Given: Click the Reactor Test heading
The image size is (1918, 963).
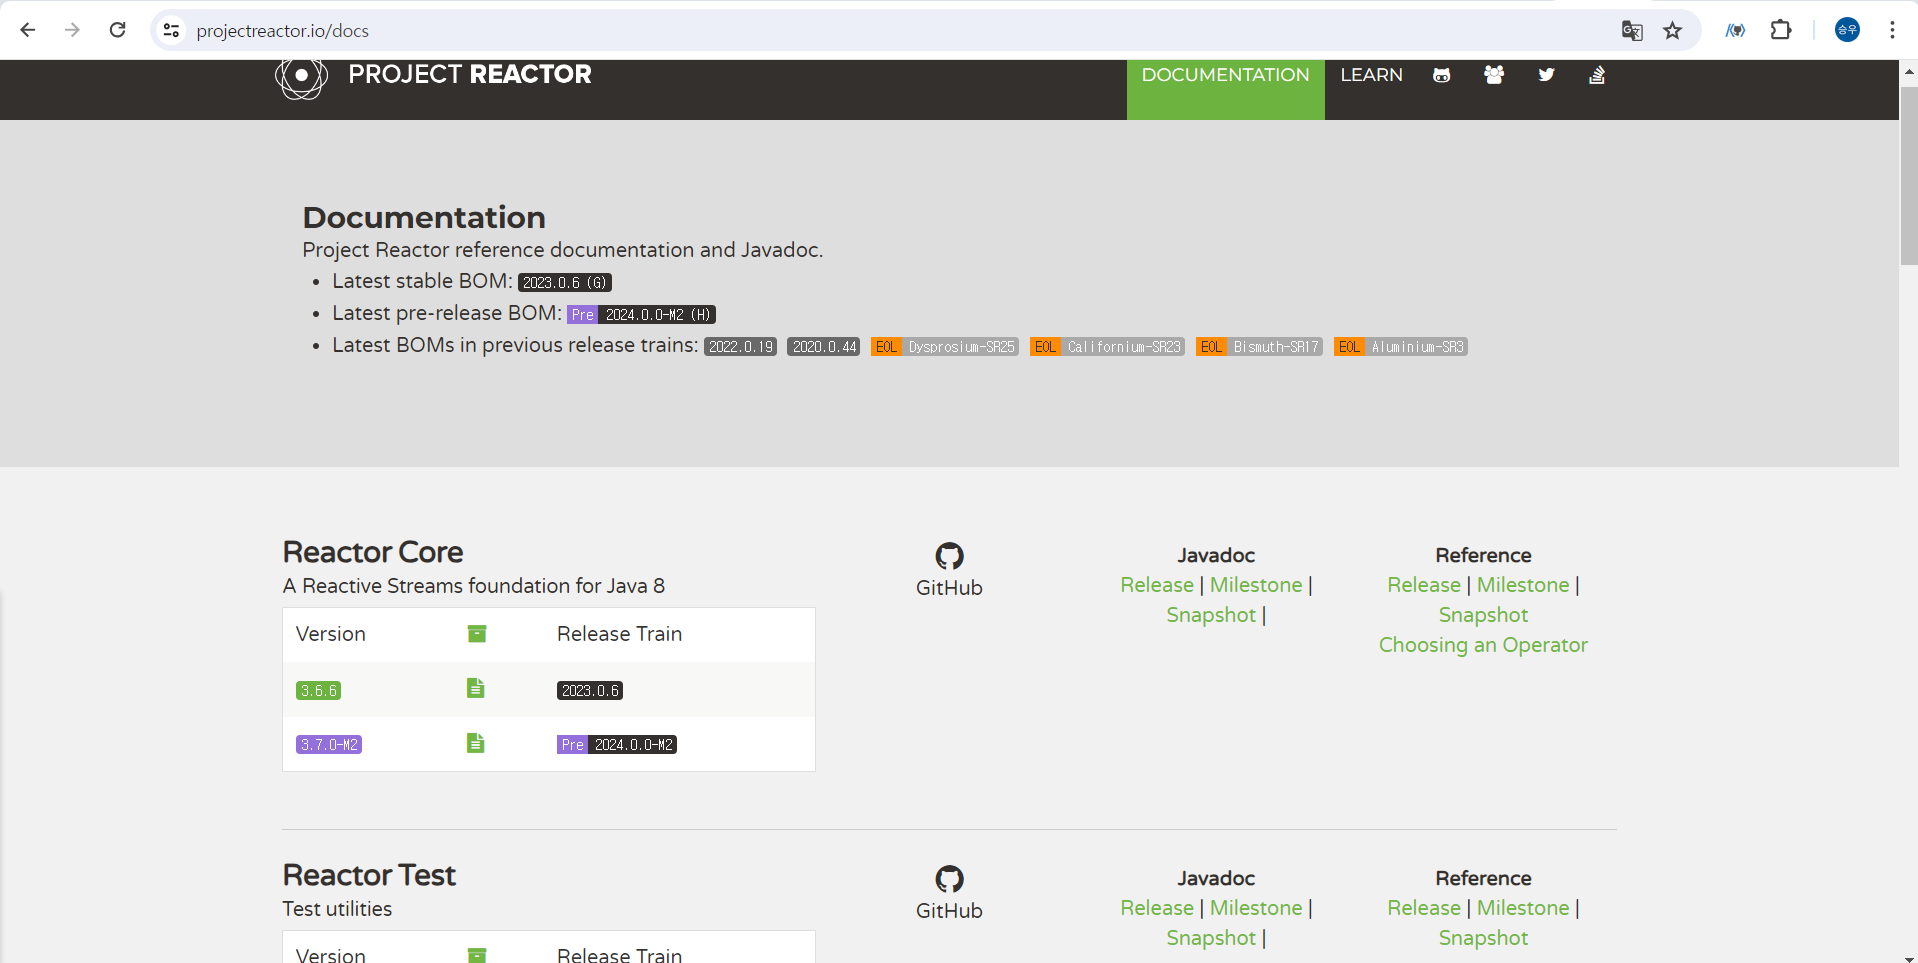Looking at the screenshot, I should pos(369,875).
